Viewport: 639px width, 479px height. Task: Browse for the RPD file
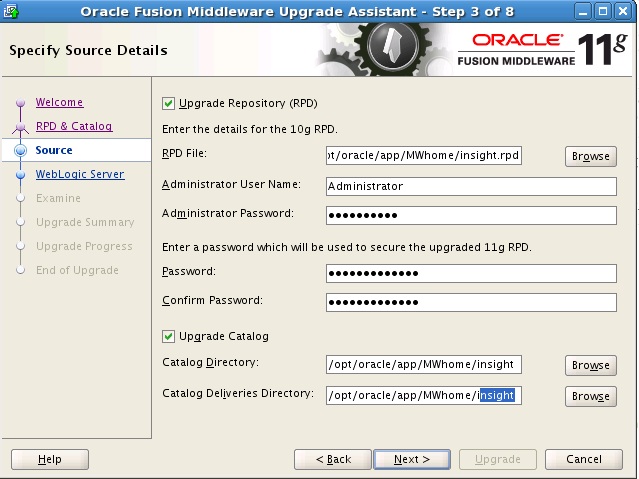click(x=591, y=156)
